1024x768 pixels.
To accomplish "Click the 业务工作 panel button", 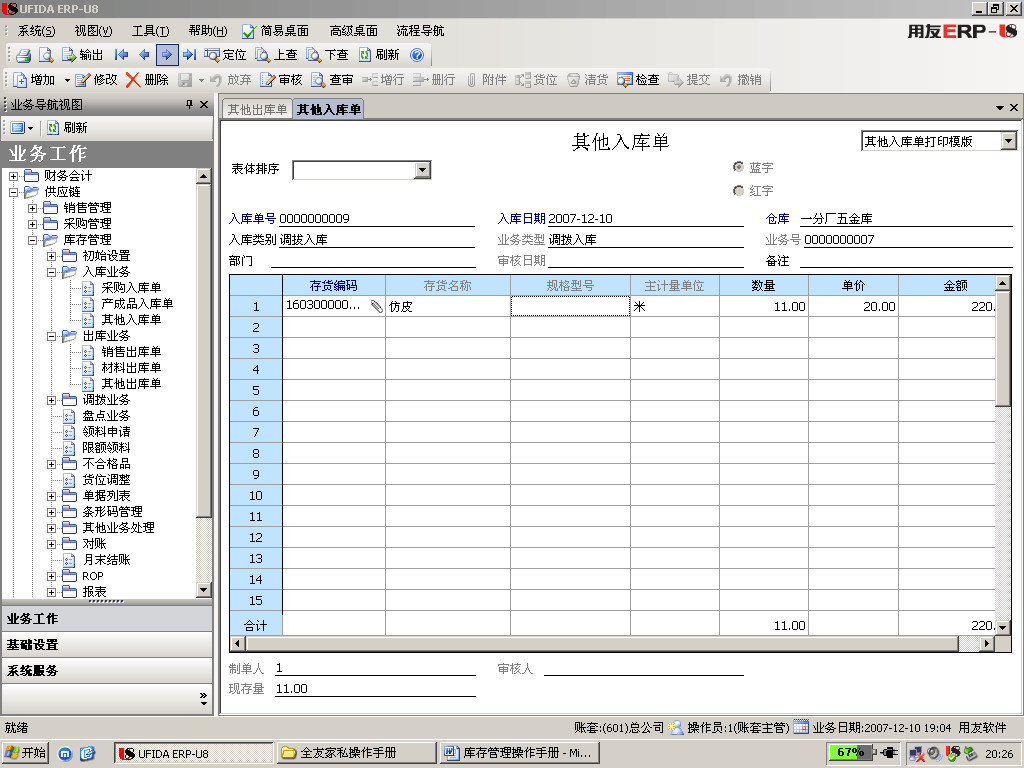I will [108, 618].
